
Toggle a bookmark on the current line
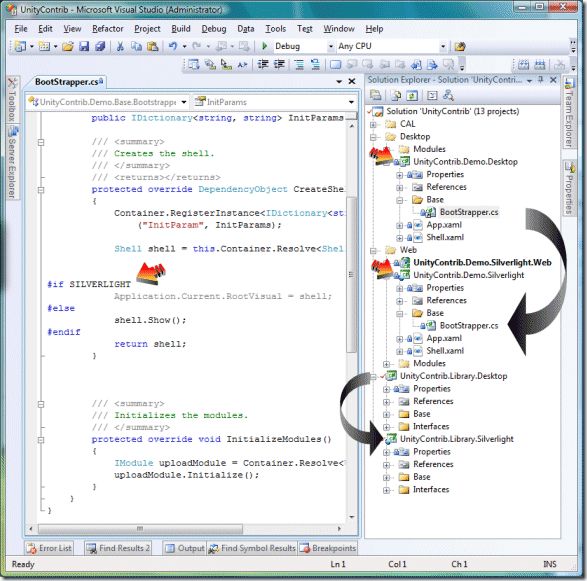[x=335, y=64]
